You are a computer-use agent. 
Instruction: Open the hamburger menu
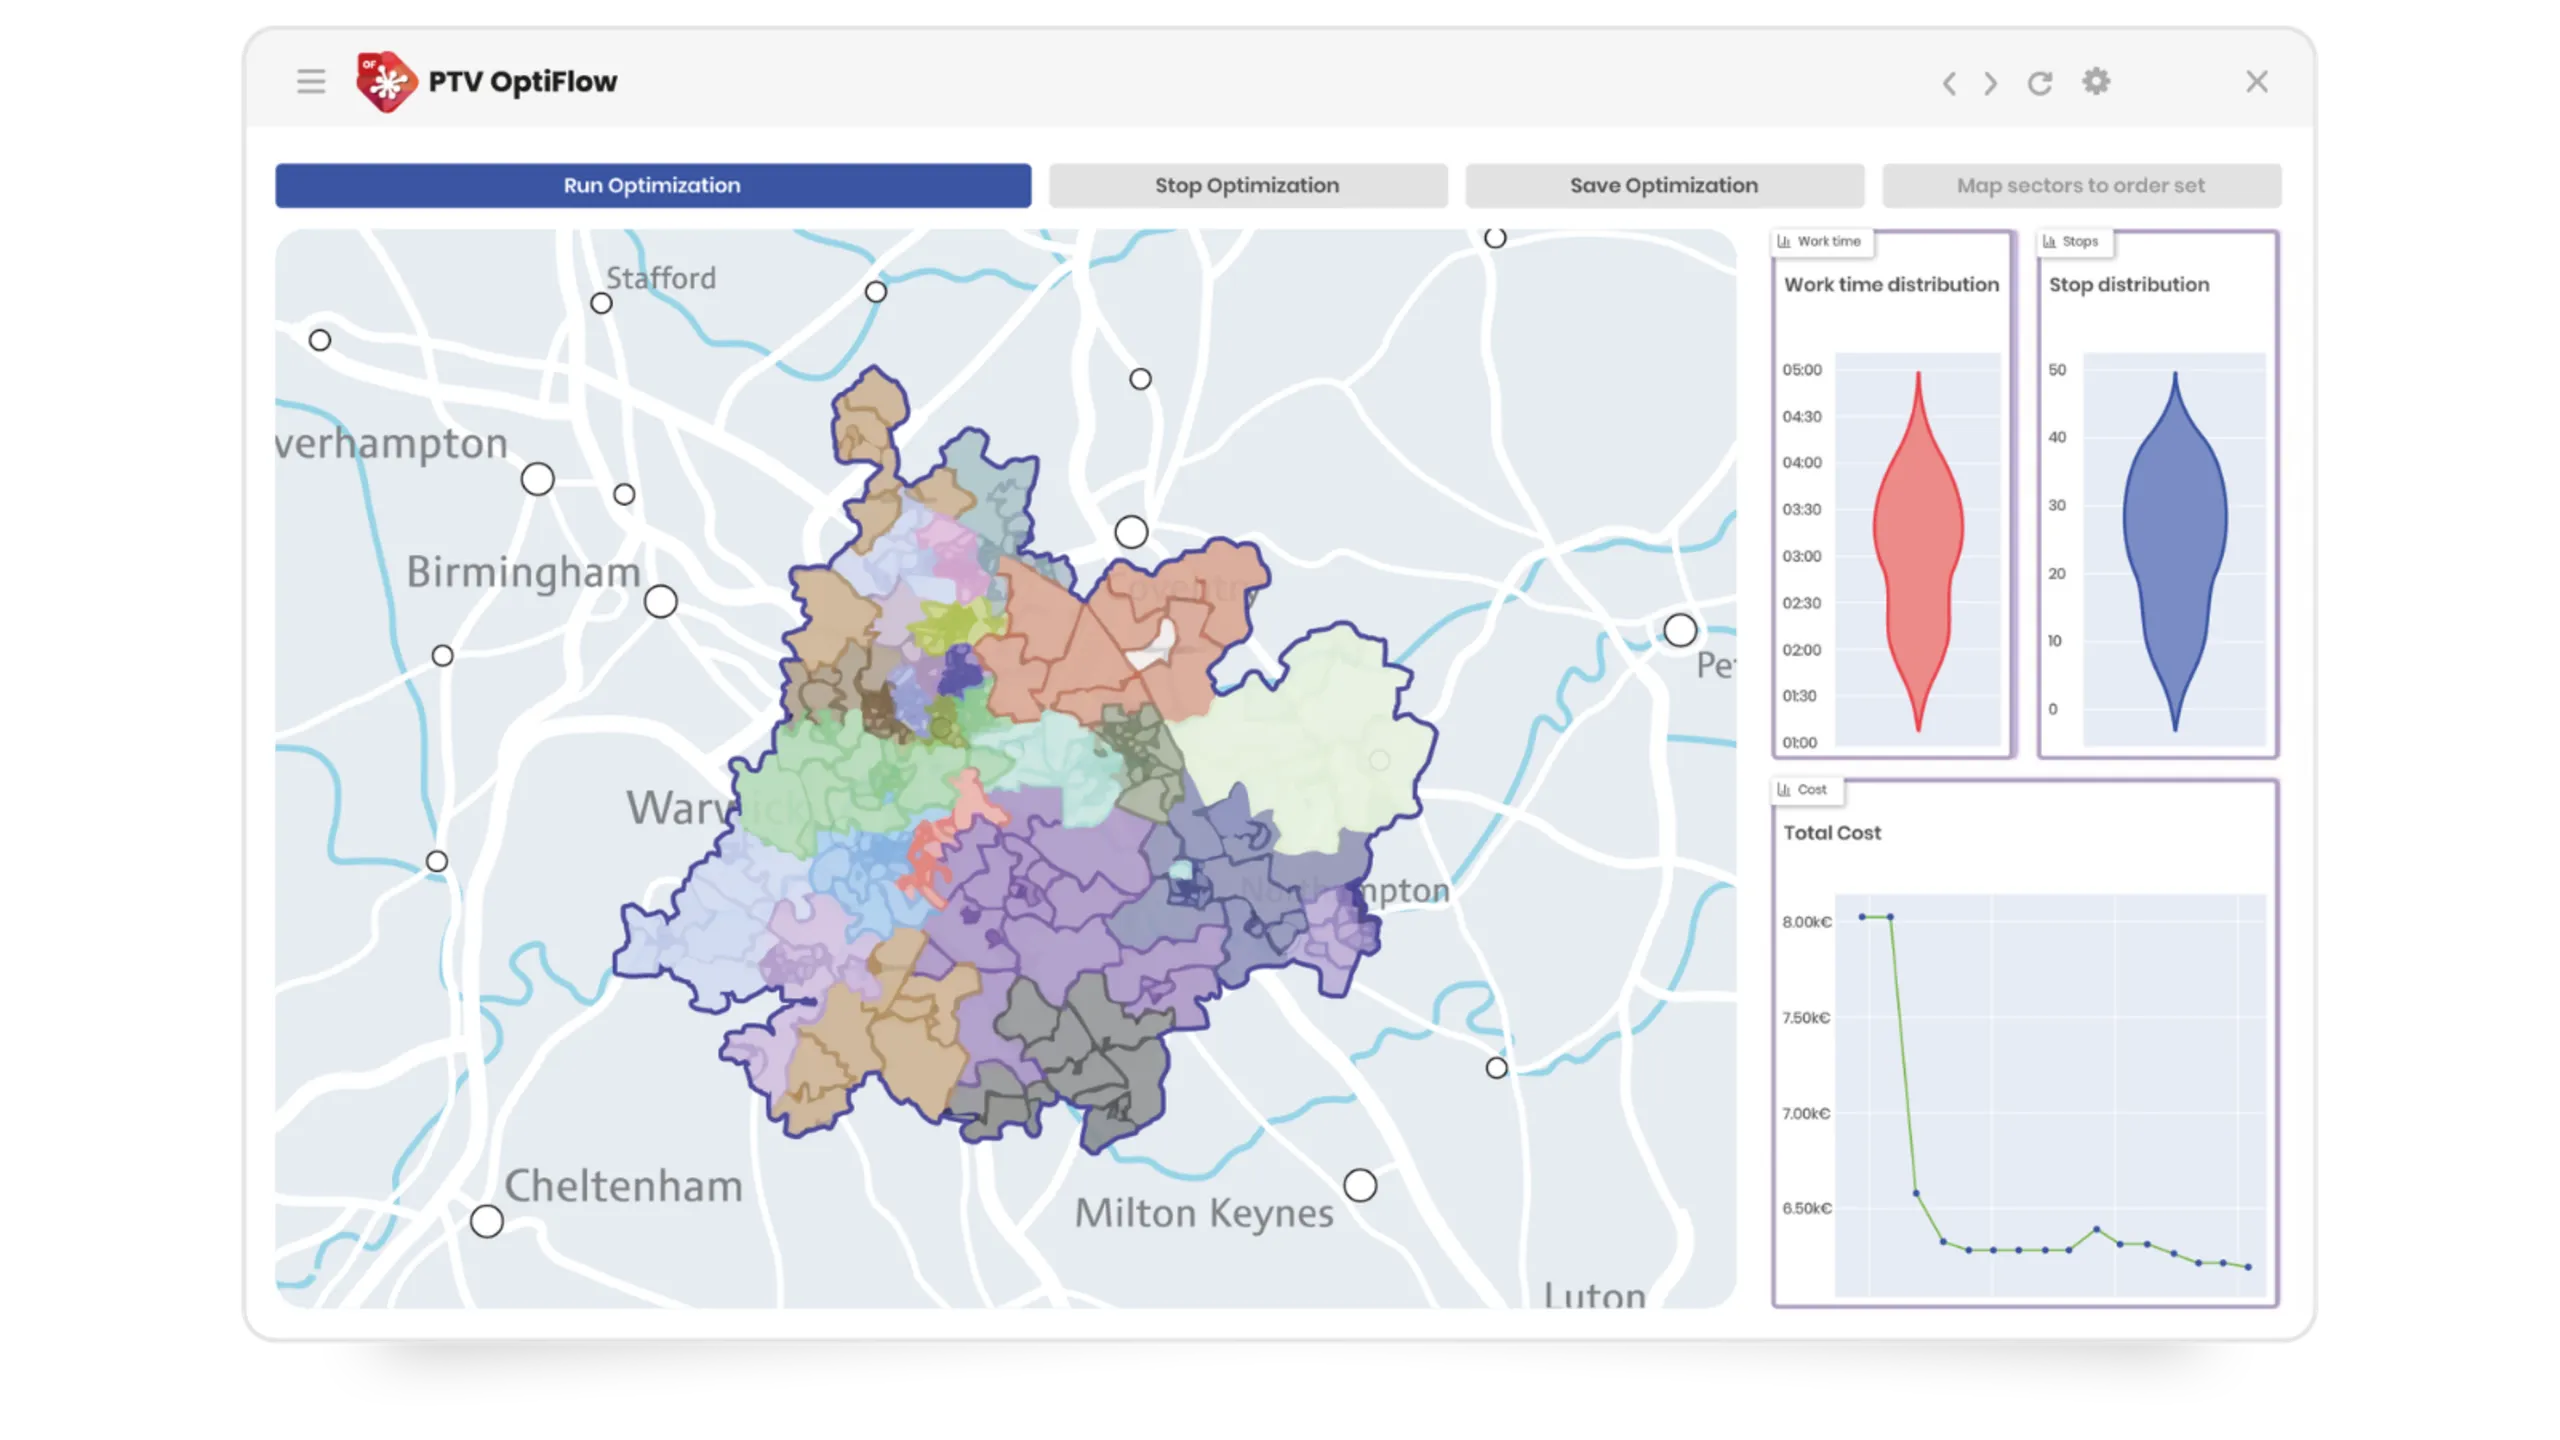click(311, 81)
